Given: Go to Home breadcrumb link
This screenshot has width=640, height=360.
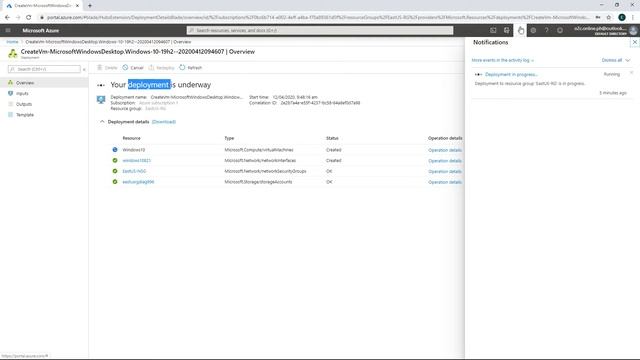Looking at the screenshot, I should 12,42.
